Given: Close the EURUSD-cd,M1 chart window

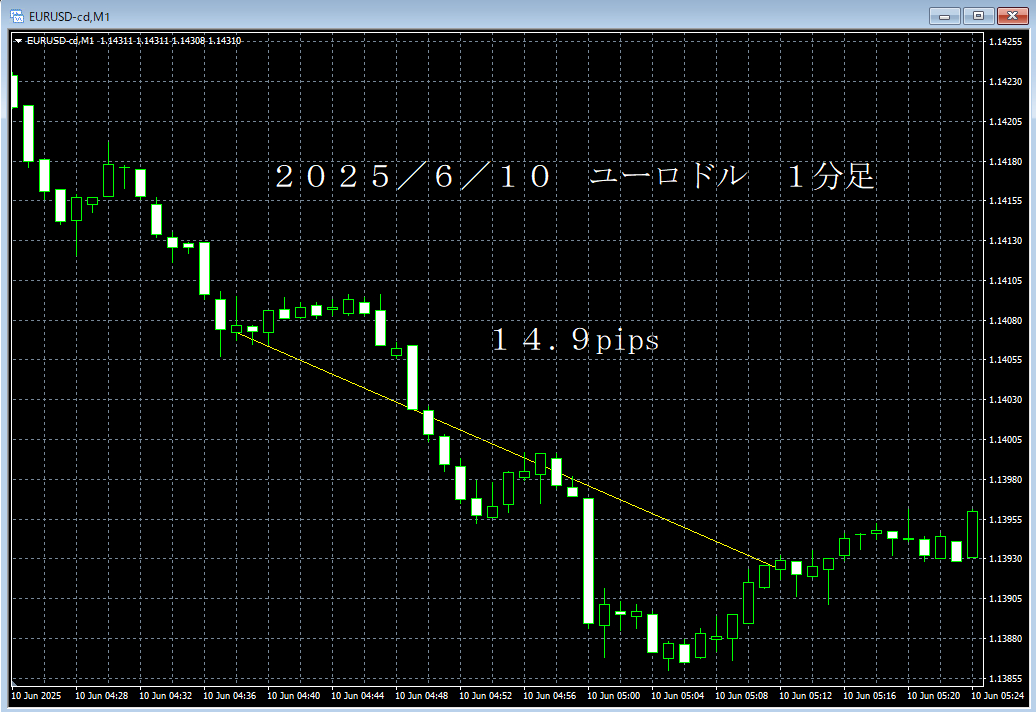Looking at the screenshot, I should [1012, 16].
